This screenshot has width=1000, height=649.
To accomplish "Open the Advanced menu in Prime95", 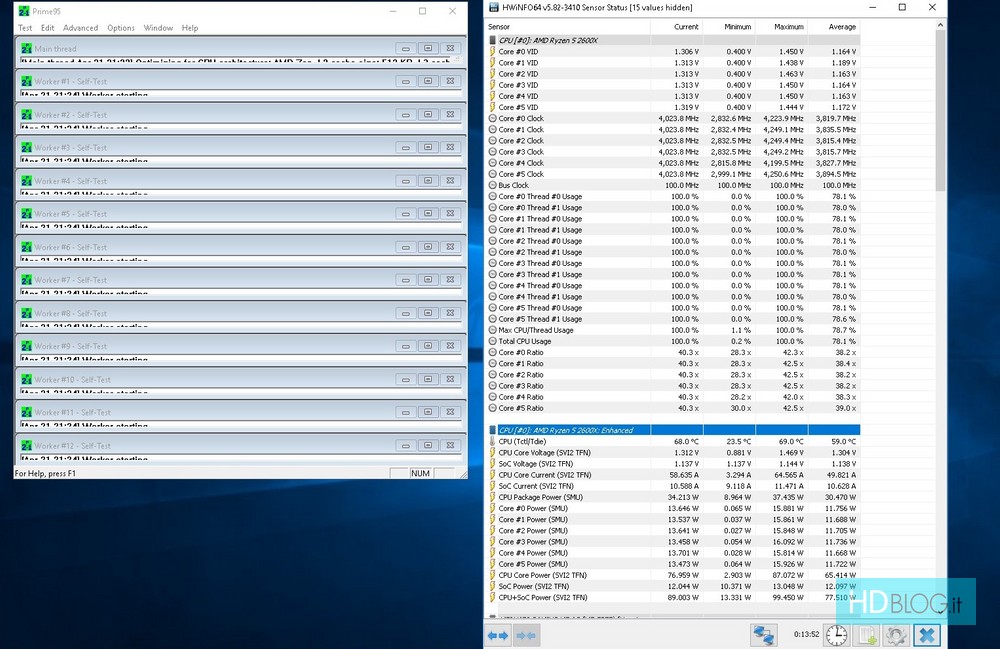I will (81, 28).
